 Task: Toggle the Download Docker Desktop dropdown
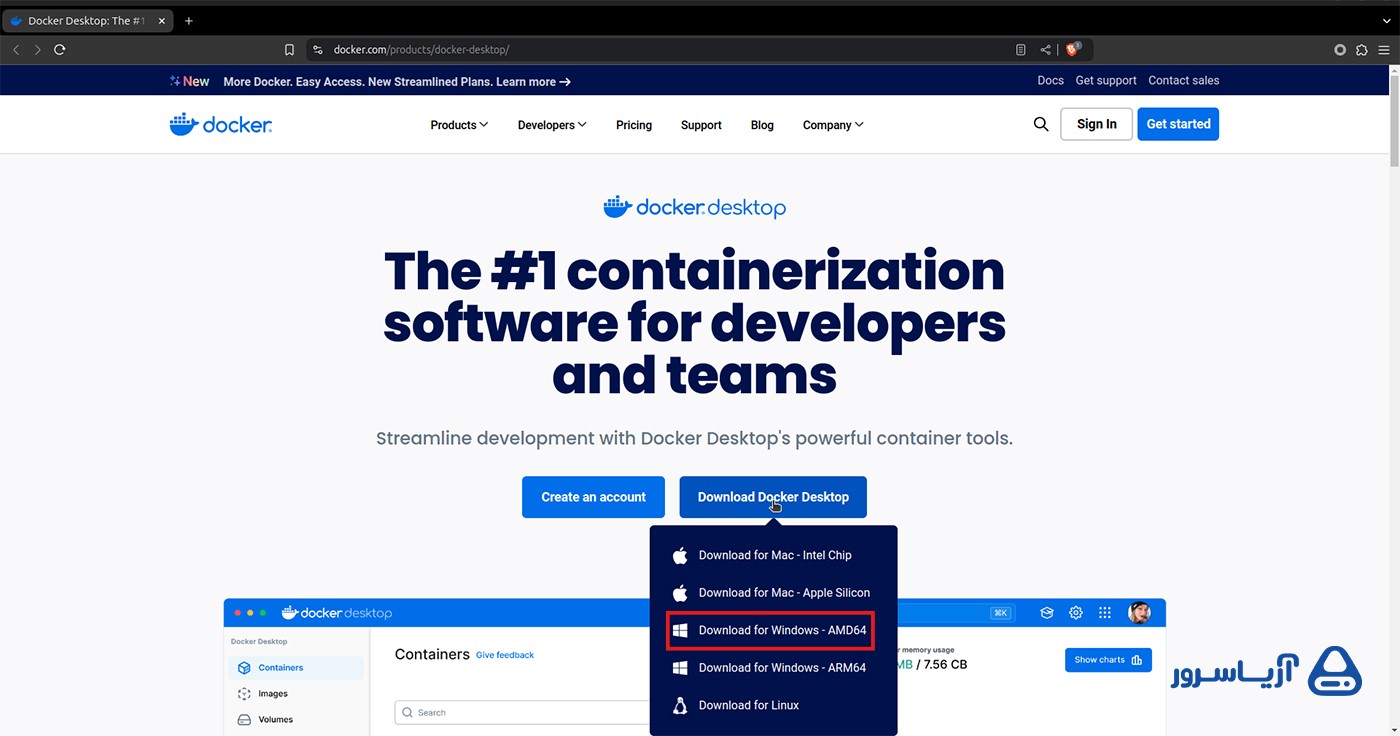[x=773, y=497]
